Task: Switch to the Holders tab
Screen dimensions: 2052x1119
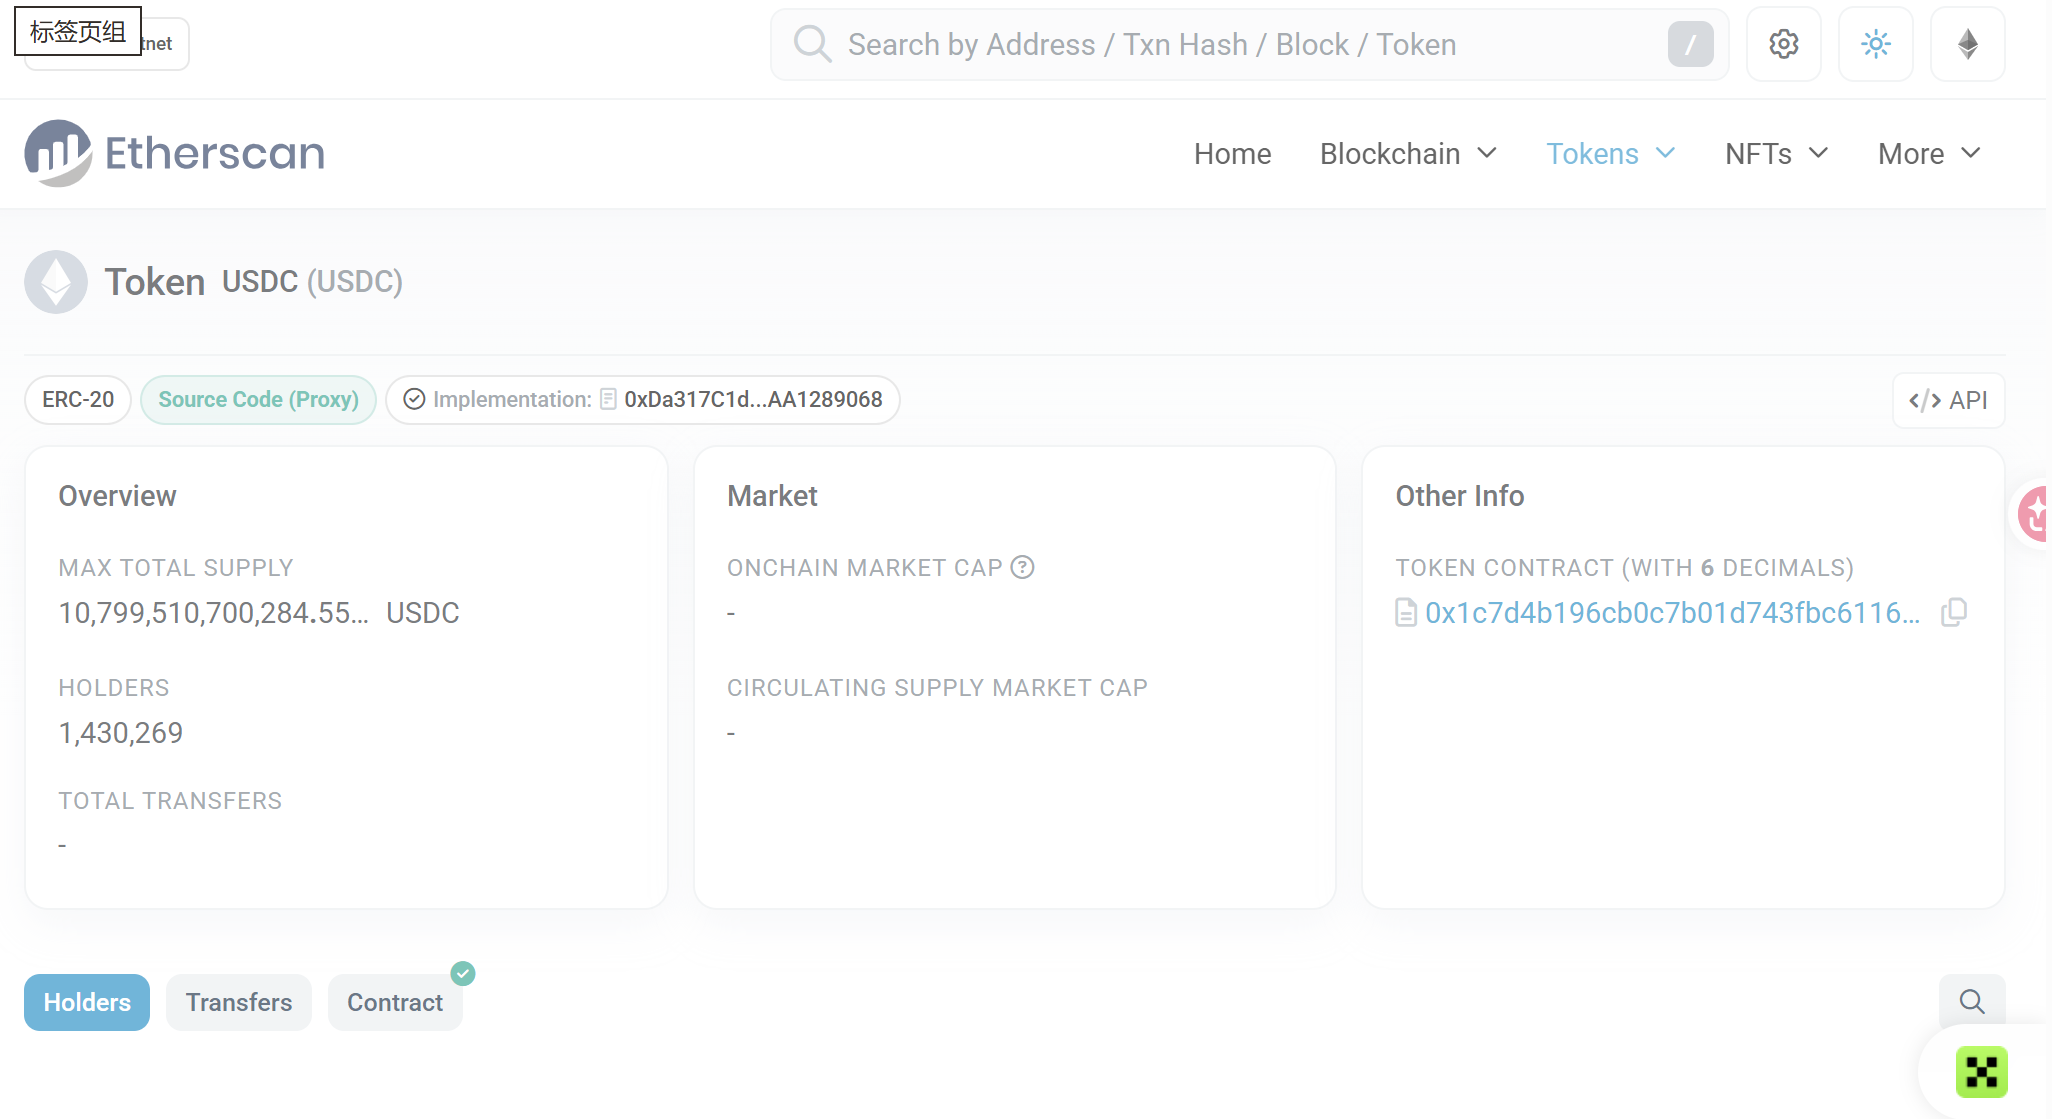Action: click(x=87, y=1002)
